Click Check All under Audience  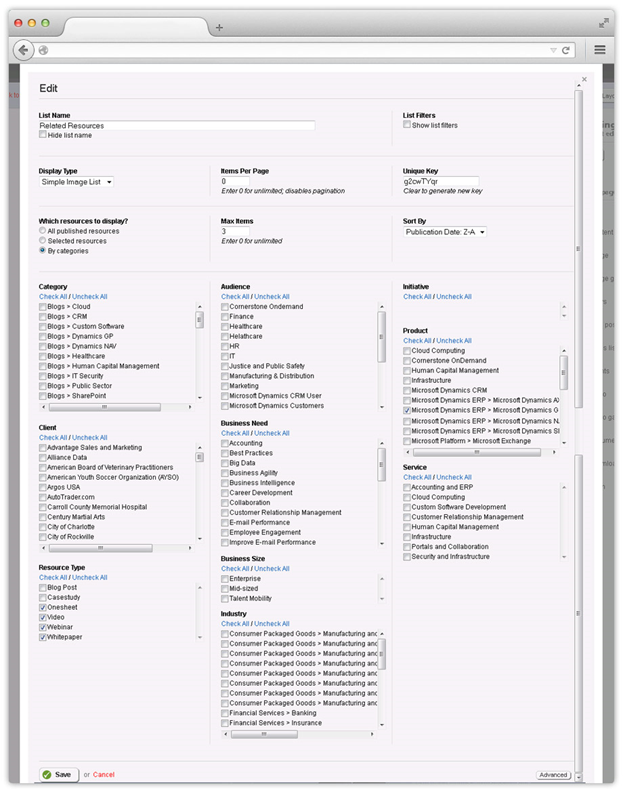pyautogui.click(x=235, y=296)
